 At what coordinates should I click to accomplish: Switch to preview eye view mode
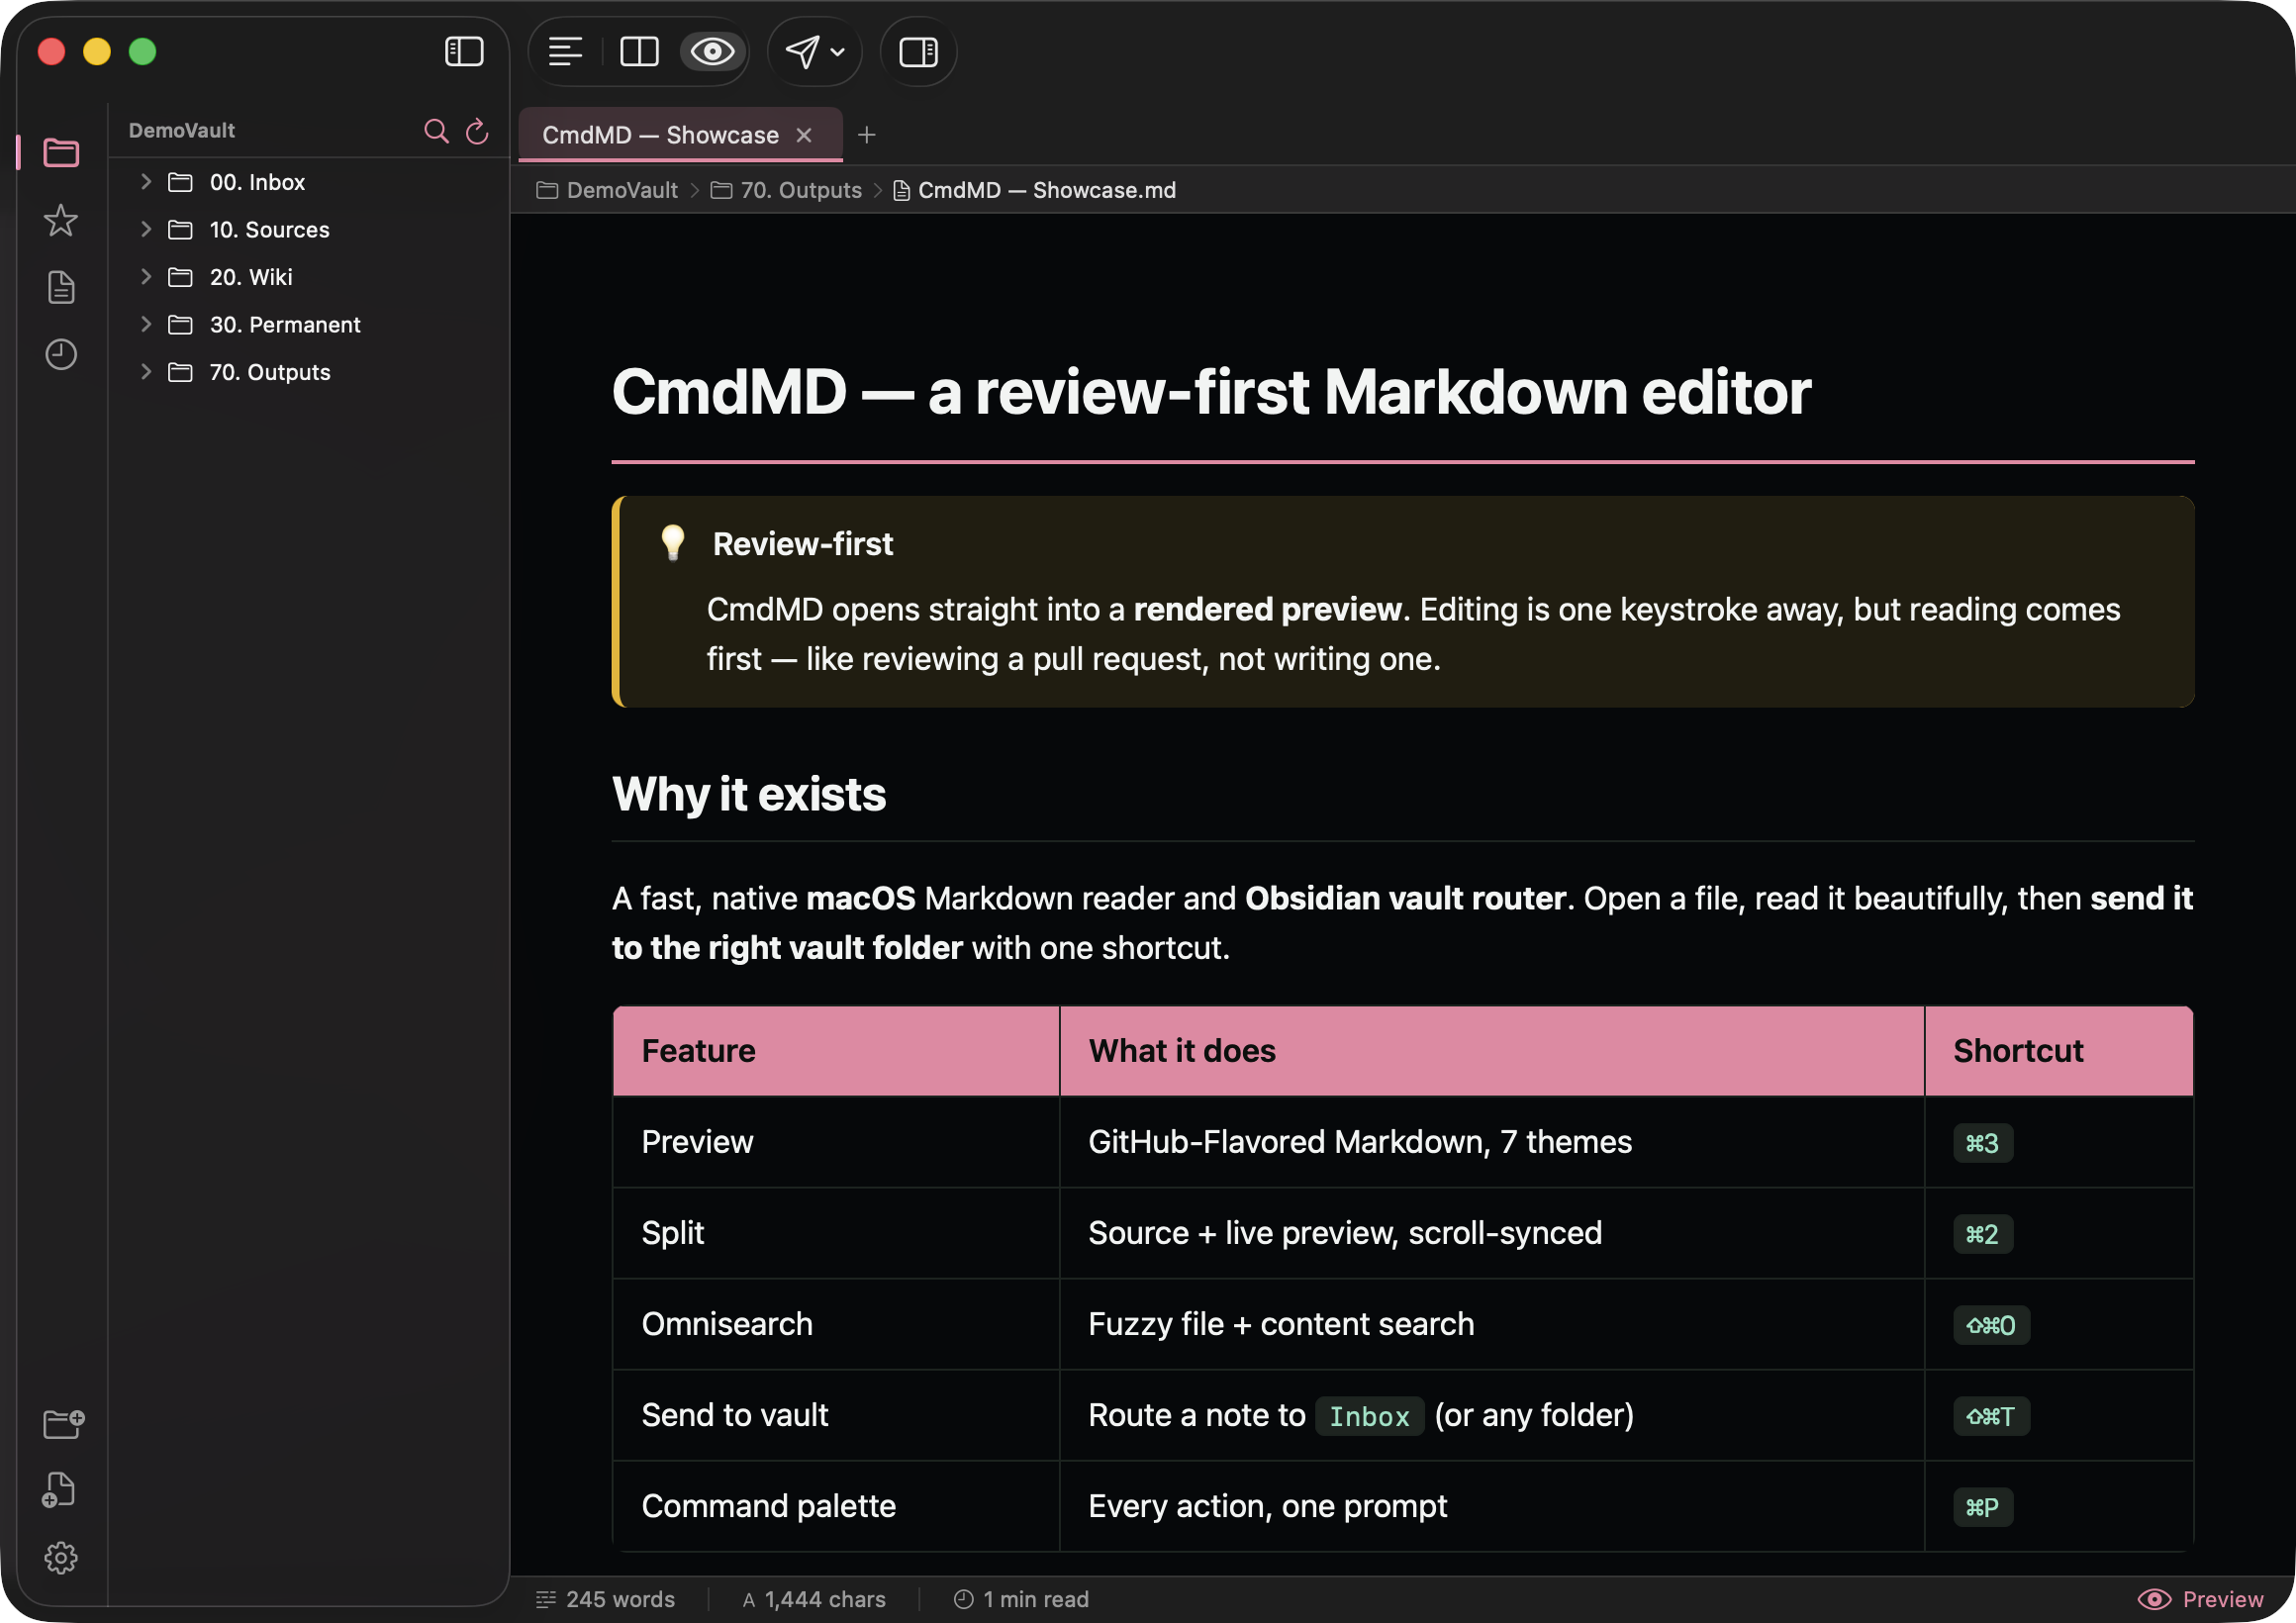pyautogui.click(x=712, y=51)
